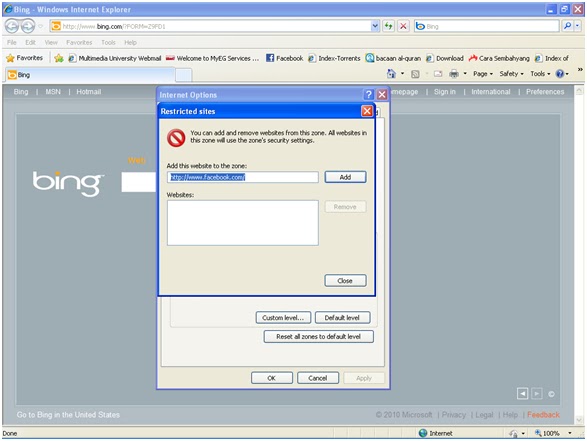Open the Hotmail link on Bing page
Viewport: 587px width, 441px height.
point(89,92)
